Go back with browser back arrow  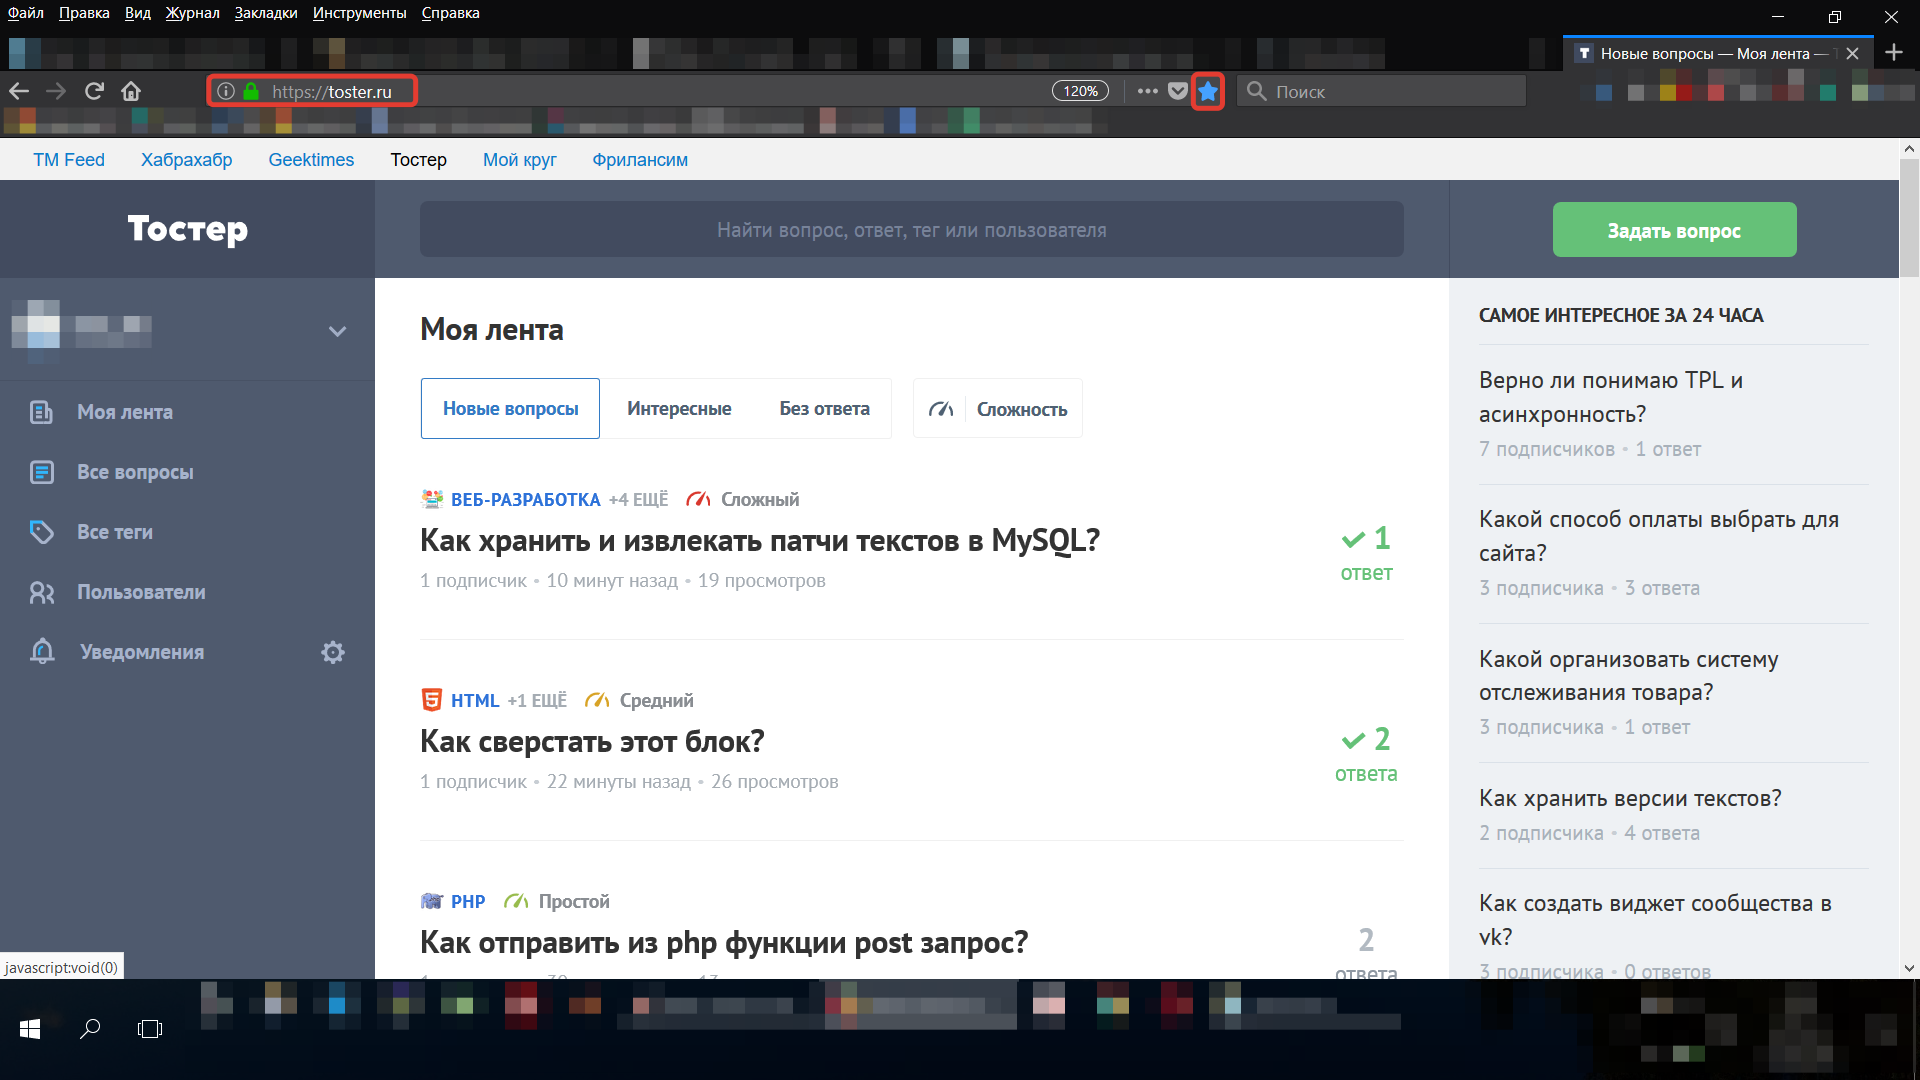point(19,91)
